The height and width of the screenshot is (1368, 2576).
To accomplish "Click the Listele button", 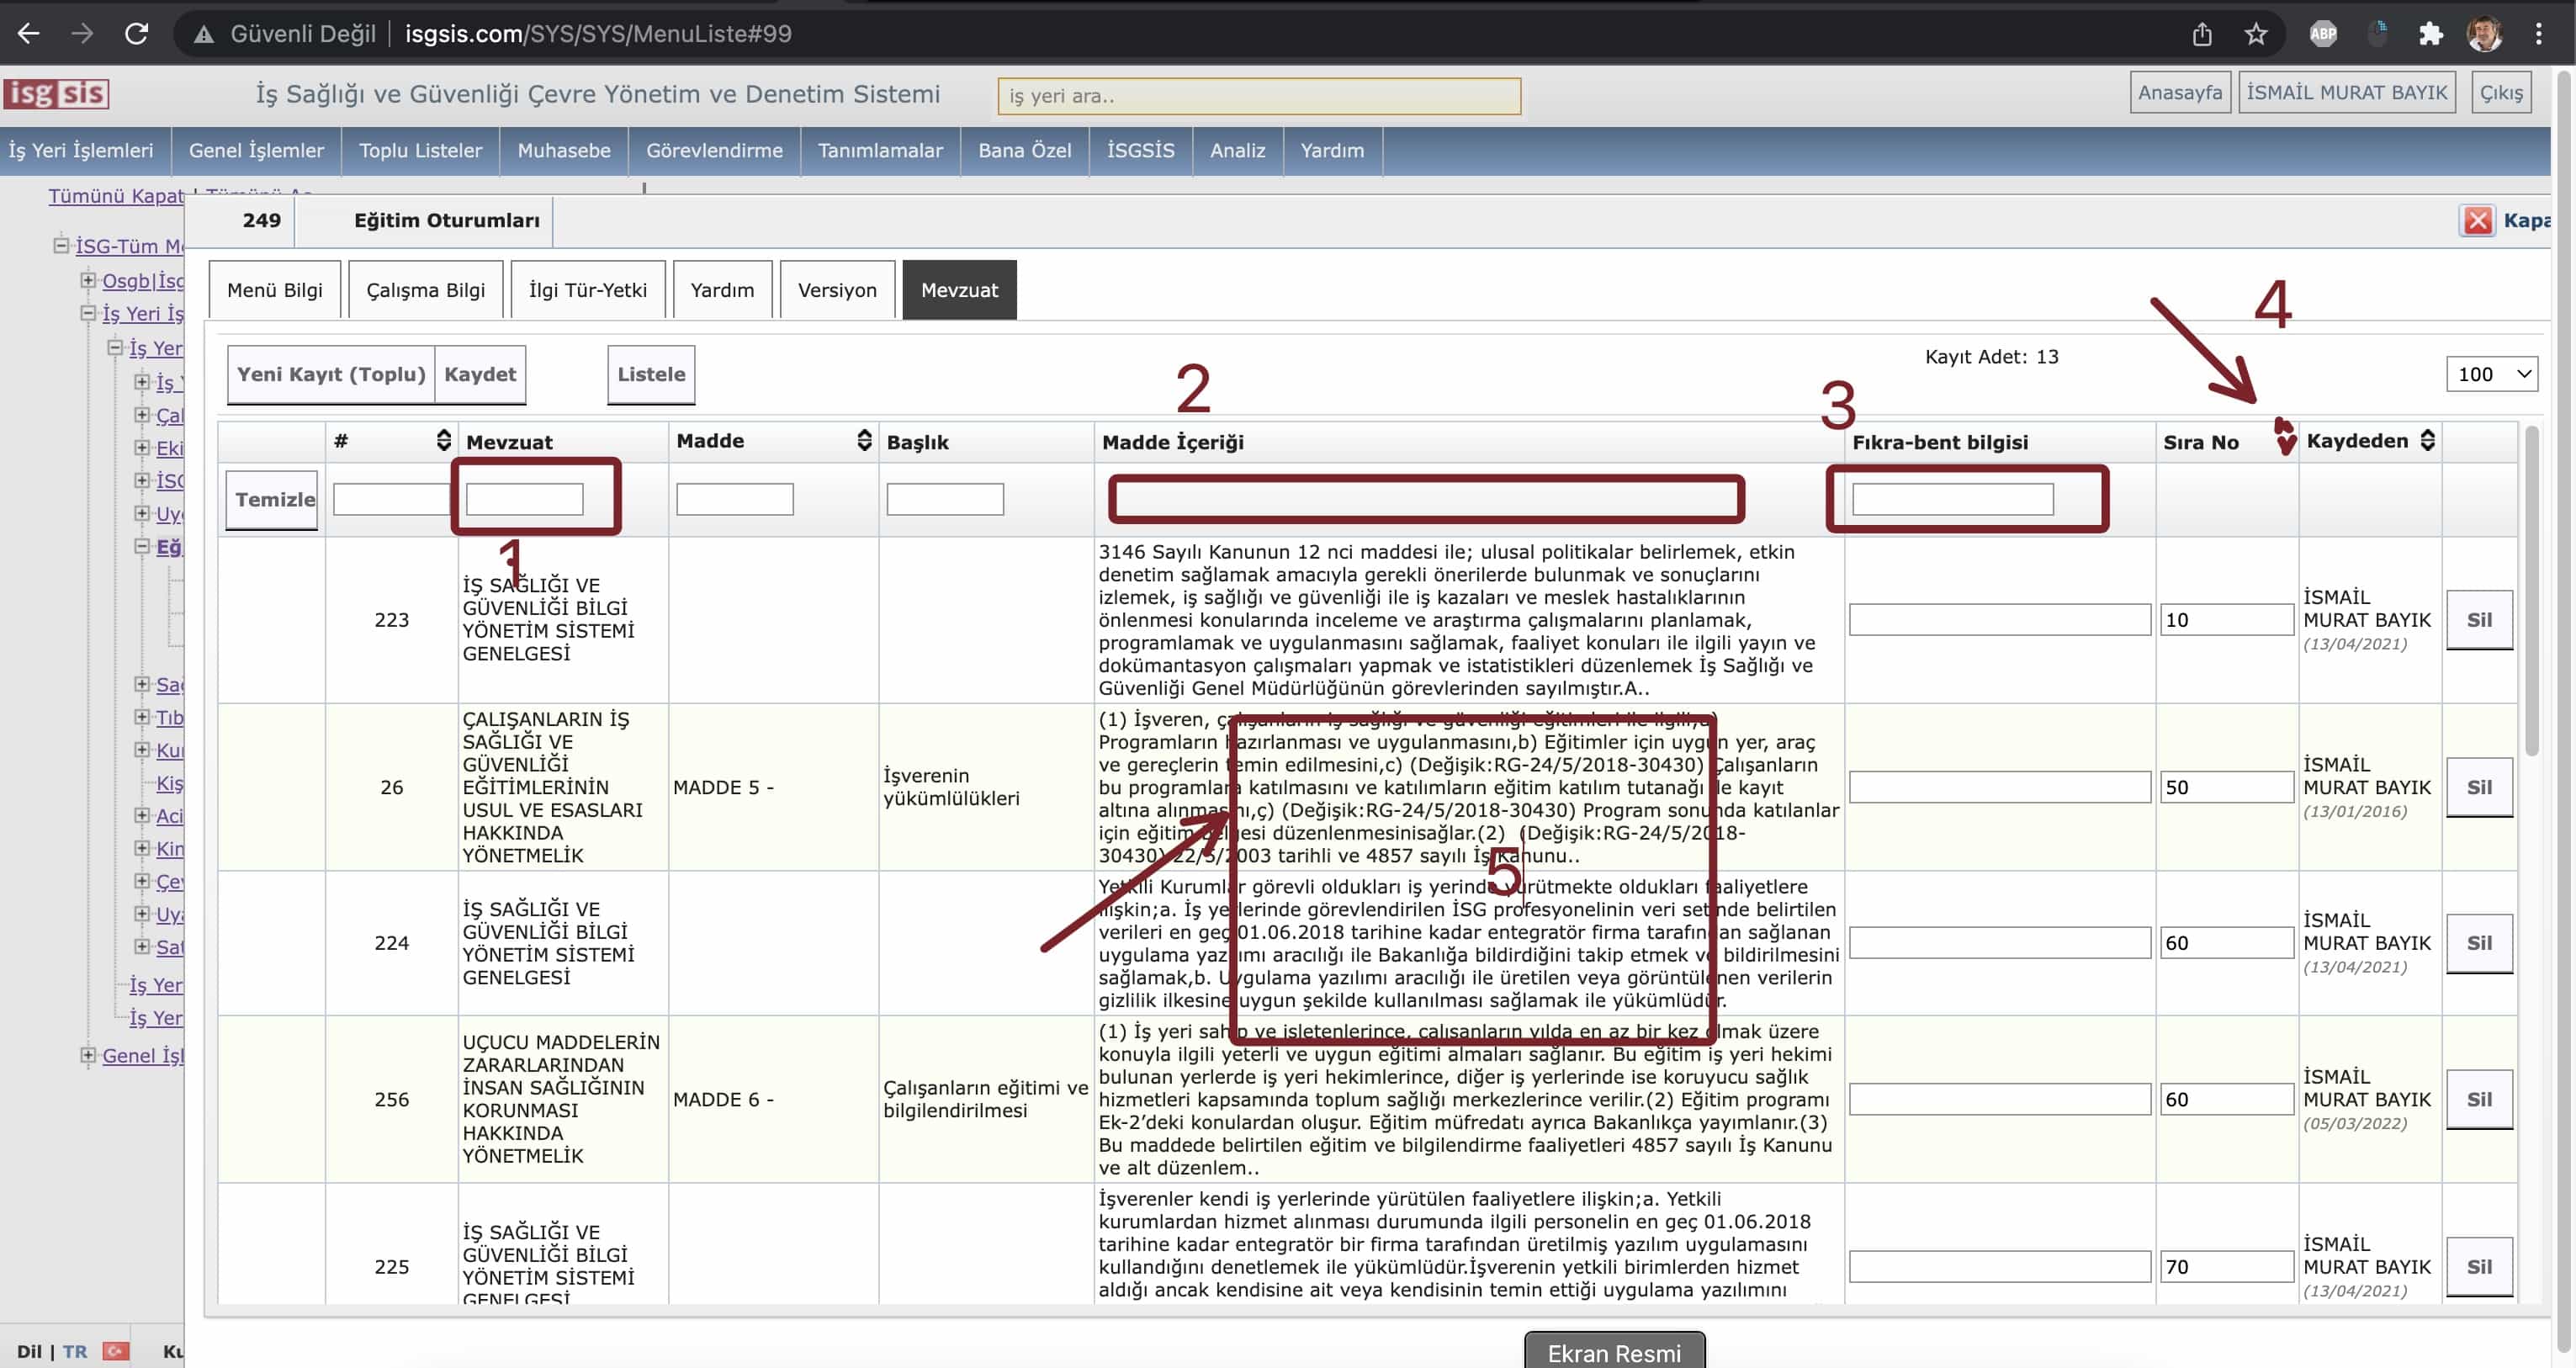I will click(650, 374).
